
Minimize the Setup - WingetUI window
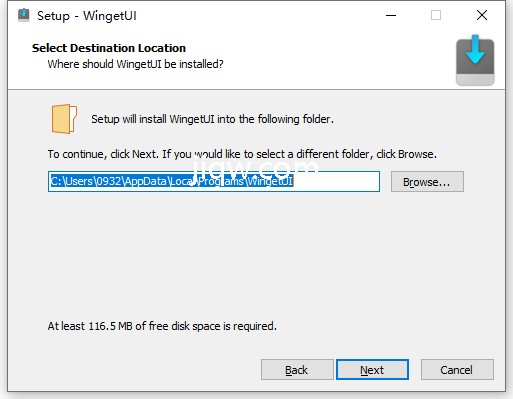pyautogui.click(x=391, y=15)
